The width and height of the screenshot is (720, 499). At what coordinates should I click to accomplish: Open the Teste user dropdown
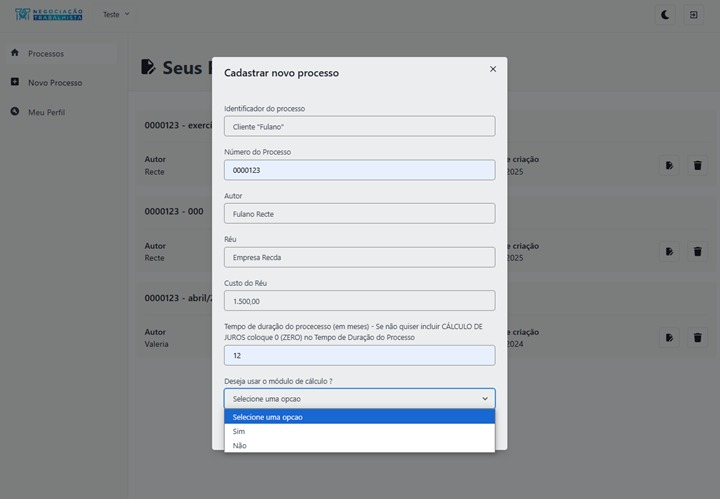tap(116, 15)
